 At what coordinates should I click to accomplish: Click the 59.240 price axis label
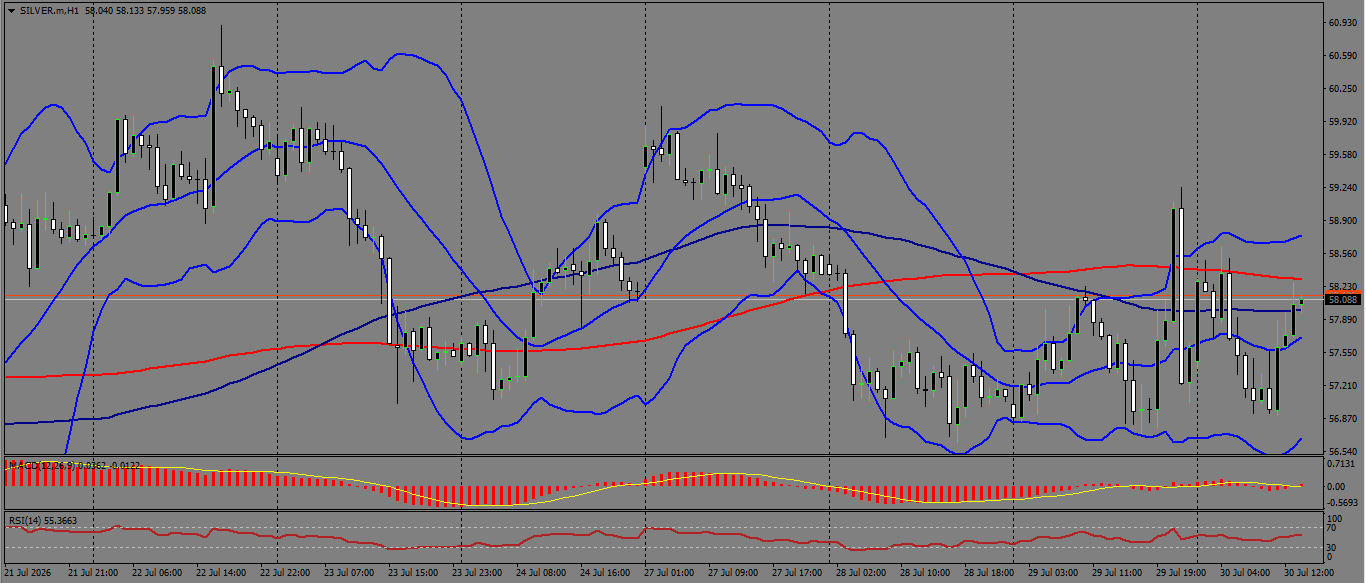coord(1341,187)
